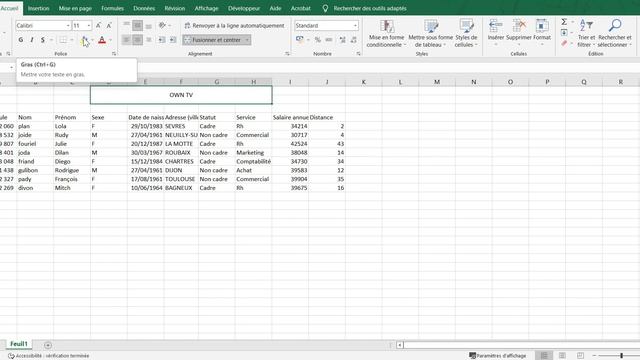640x360 pixels.
Task: Select column M header
Action: 437,82
